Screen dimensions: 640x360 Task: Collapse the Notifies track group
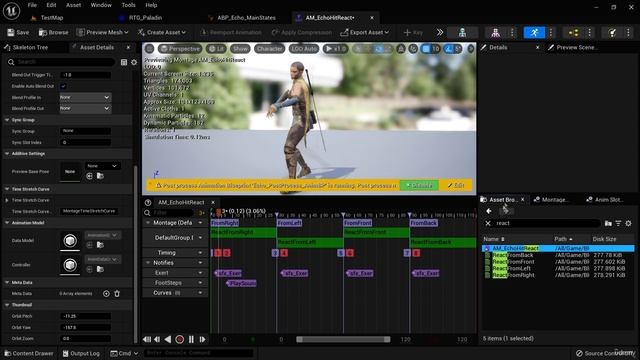pos(148,263)
